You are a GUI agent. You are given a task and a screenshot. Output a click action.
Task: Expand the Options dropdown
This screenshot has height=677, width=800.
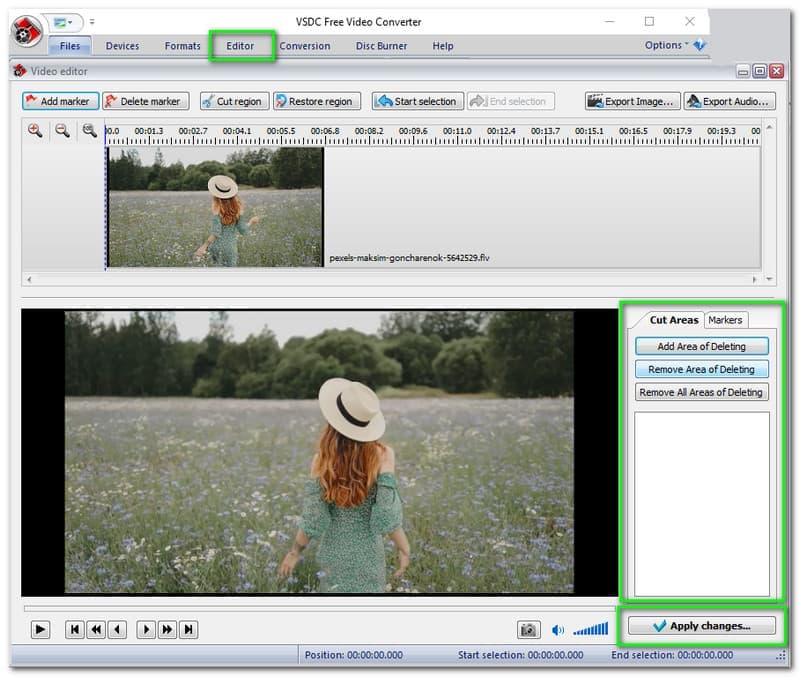coord(666,45)
